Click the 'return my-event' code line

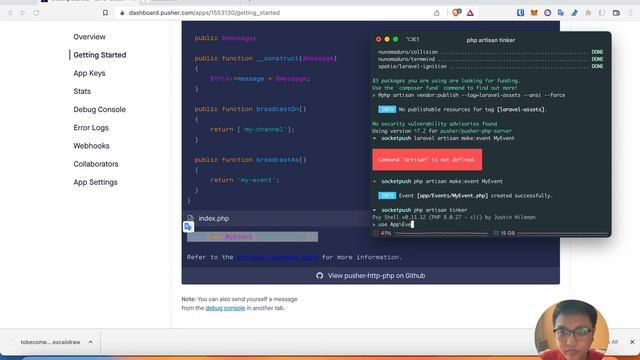coord(244,180)
